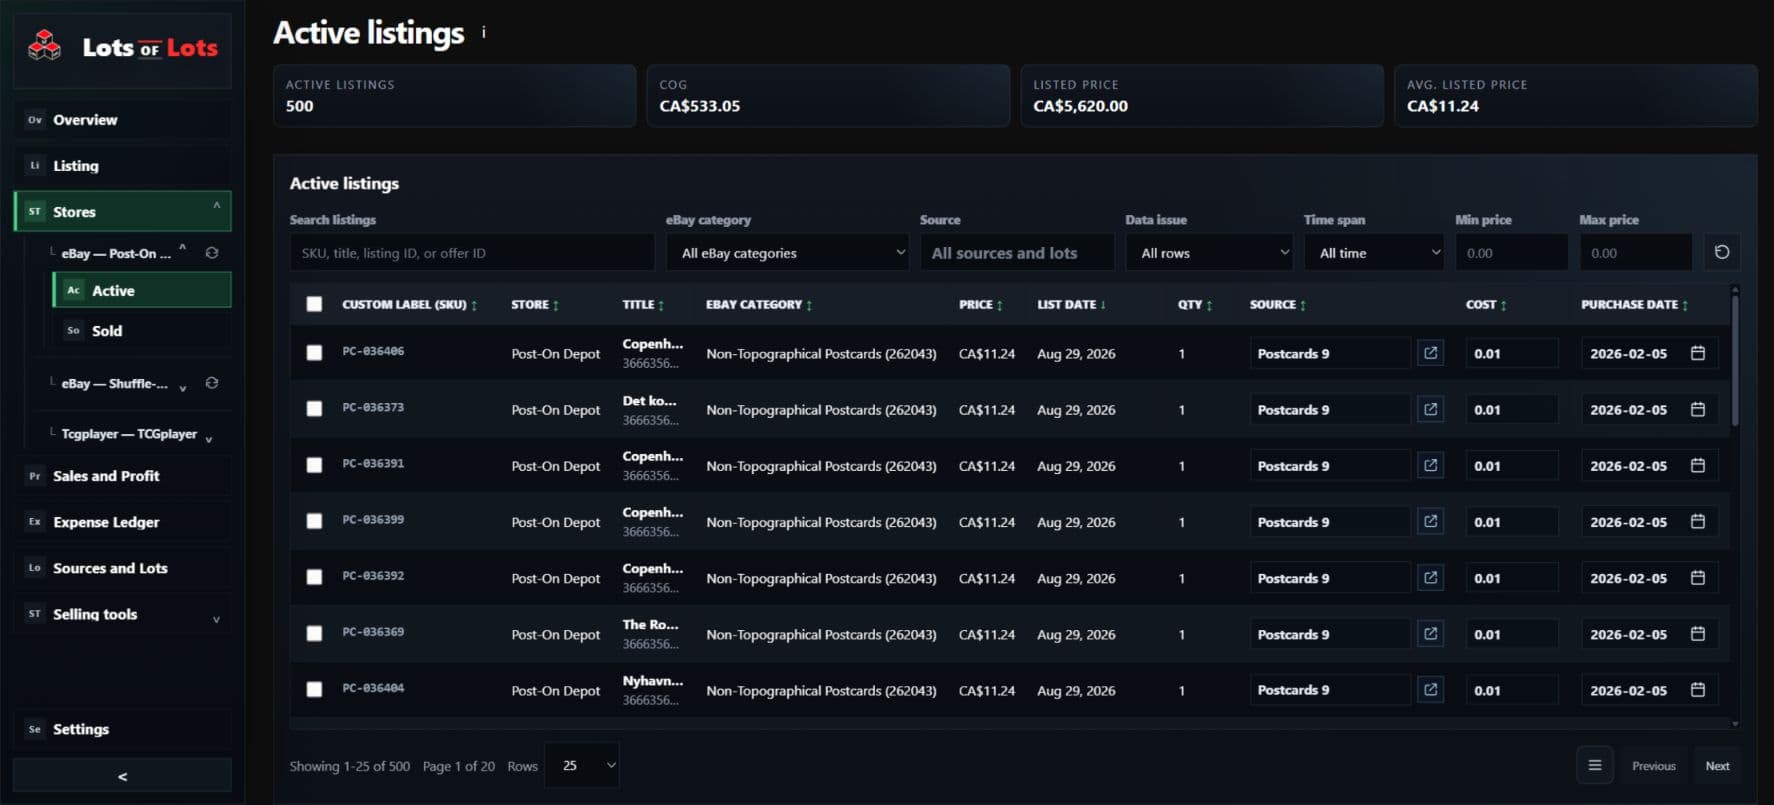This screenshot has width=1774, height=805.
Task: Collapse the Stores section in sidebar
Action: click(216, 206)
